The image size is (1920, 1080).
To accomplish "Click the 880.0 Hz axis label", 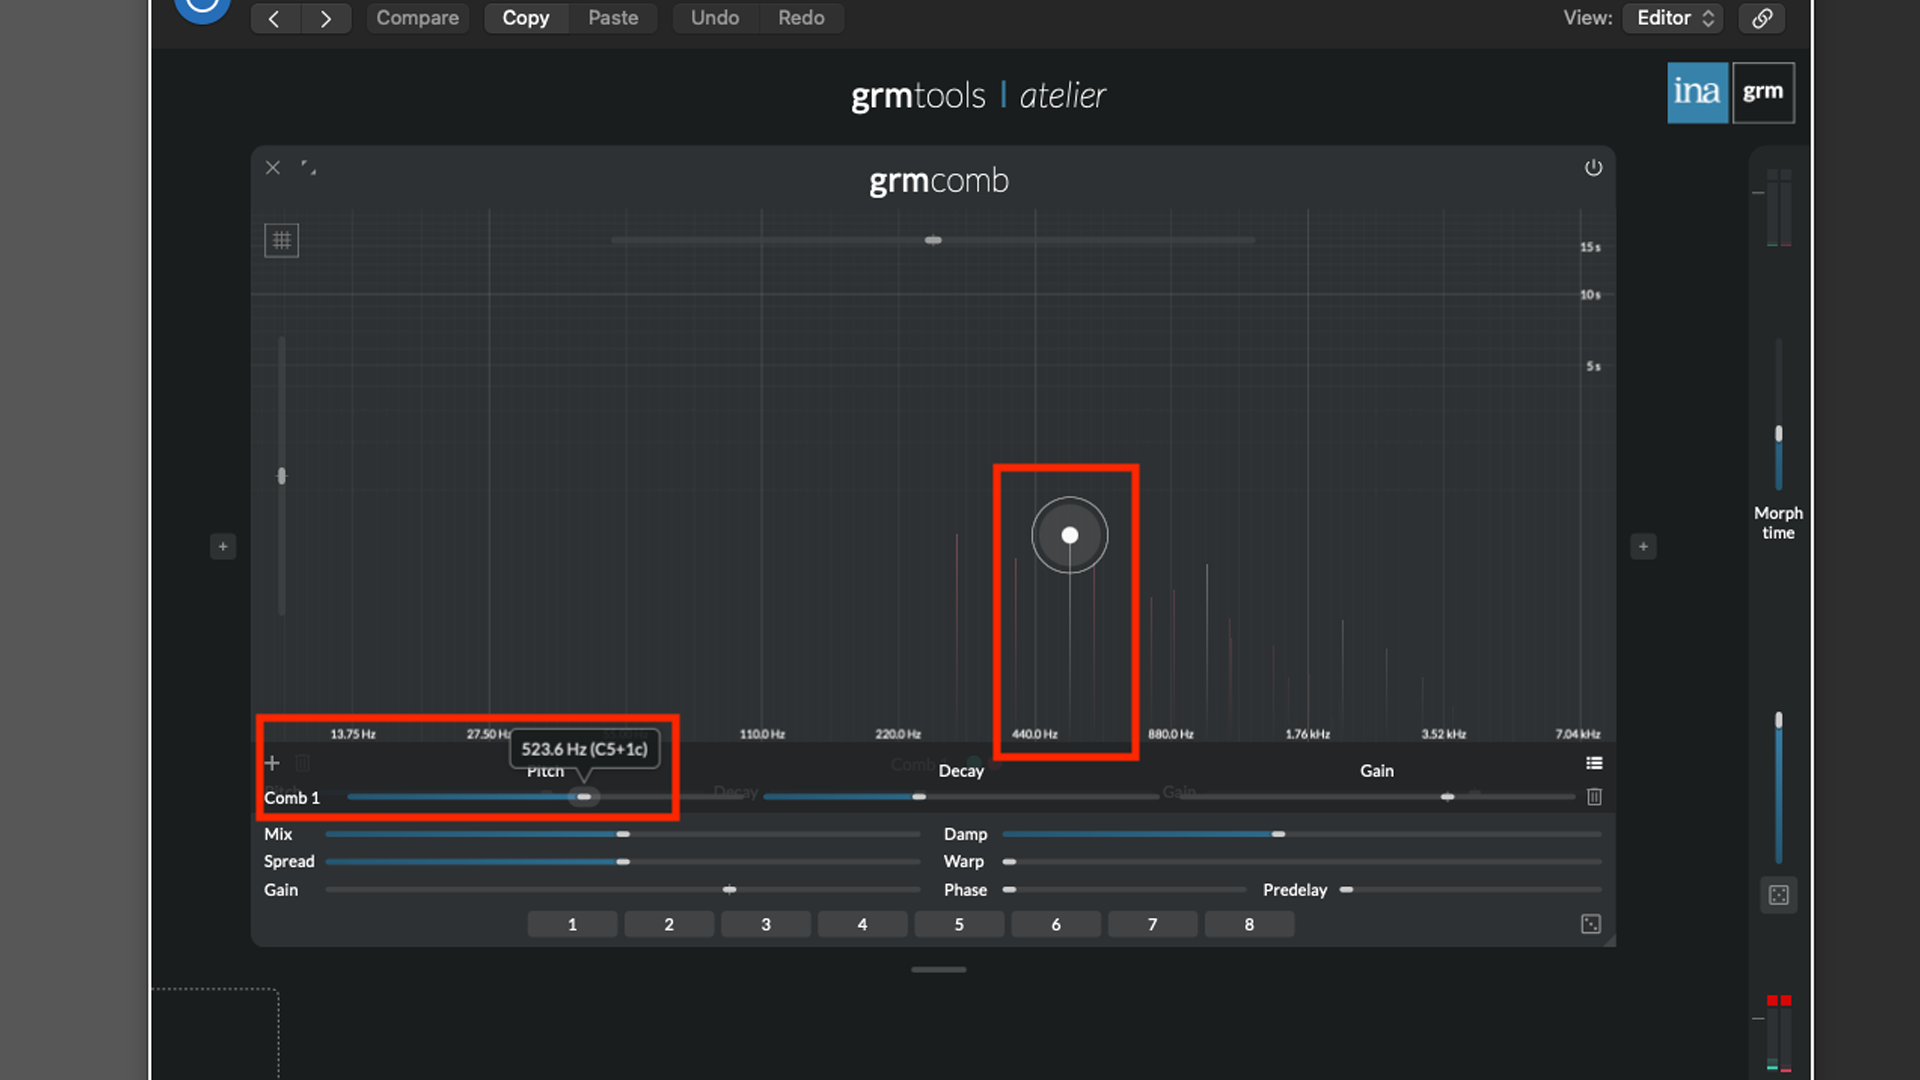I will coord(1171,734).
